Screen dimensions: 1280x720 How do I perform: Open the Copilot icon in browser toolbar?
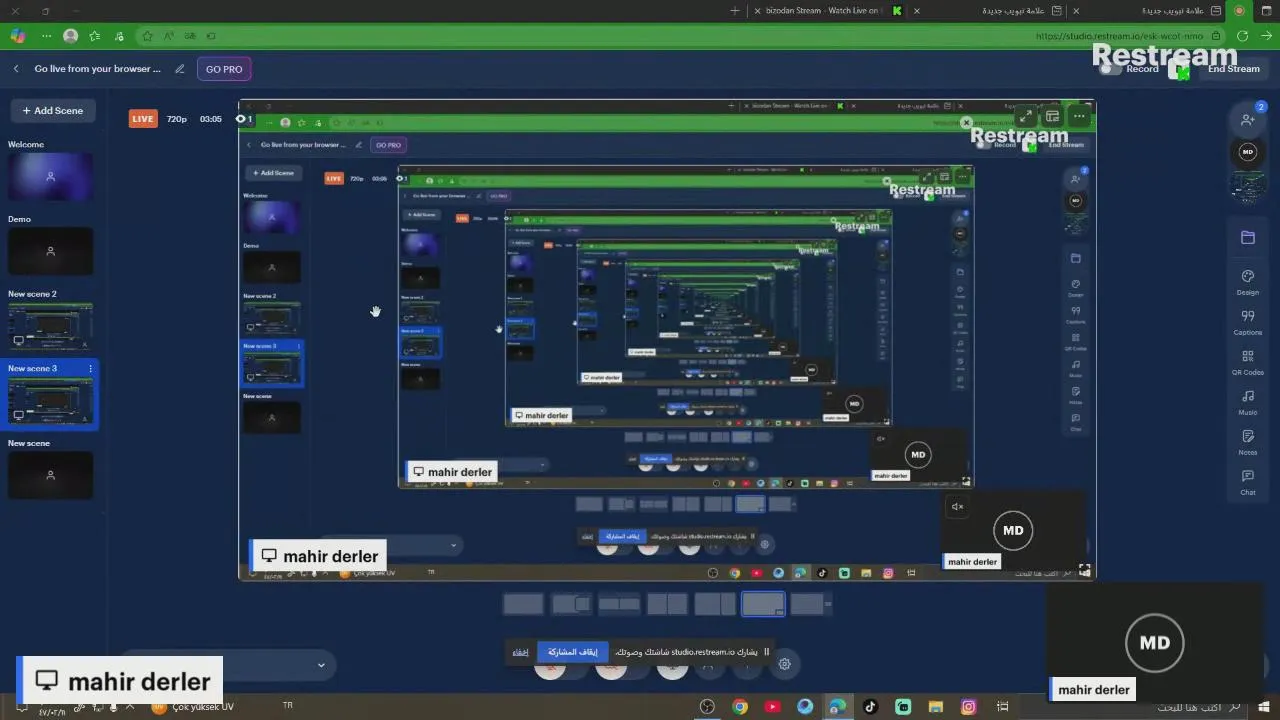(18, 36)
